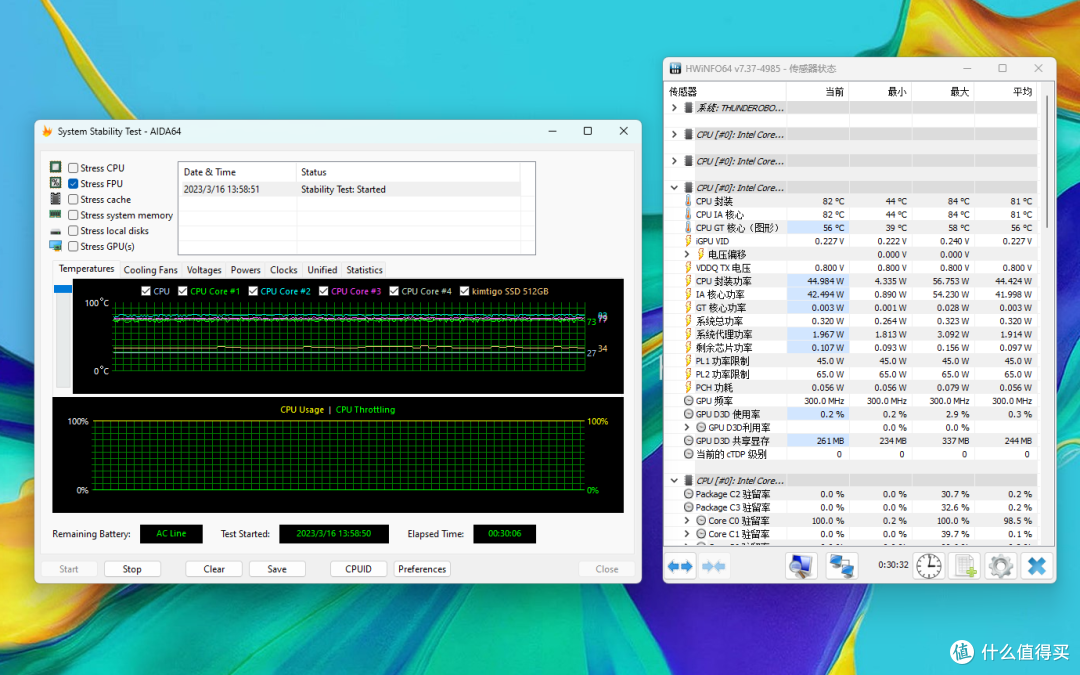Enable the Stress CPU checkbox
1080x675 pixels.
tap(73, 167)
